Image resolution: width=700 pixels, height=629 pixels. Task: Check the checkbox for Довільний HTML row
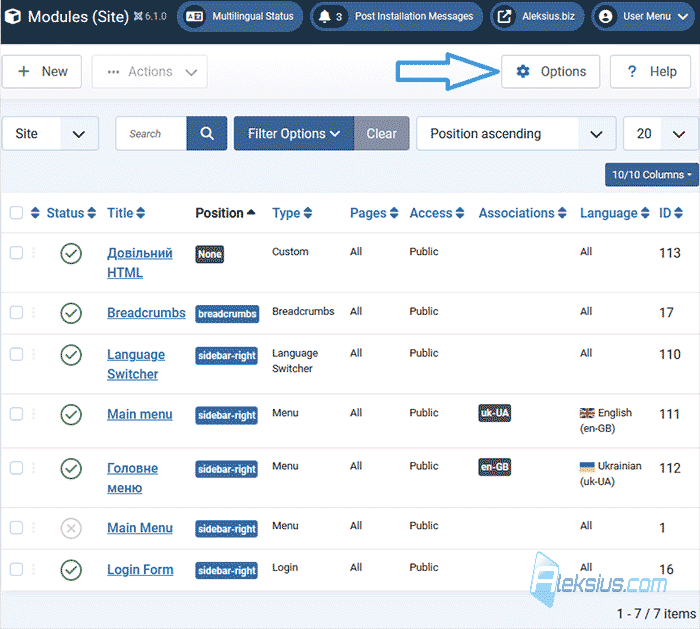pos(17,253)
